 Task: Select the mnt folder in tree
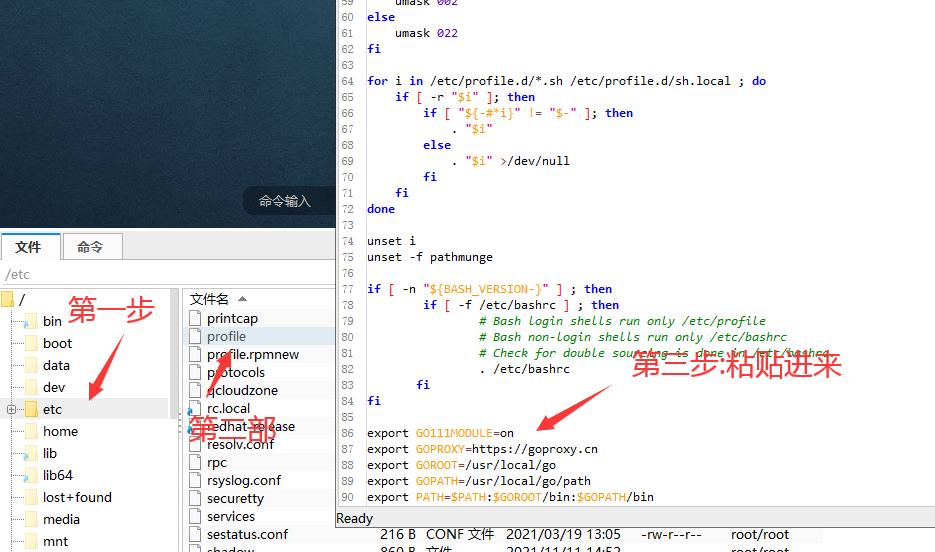[55, 542]
